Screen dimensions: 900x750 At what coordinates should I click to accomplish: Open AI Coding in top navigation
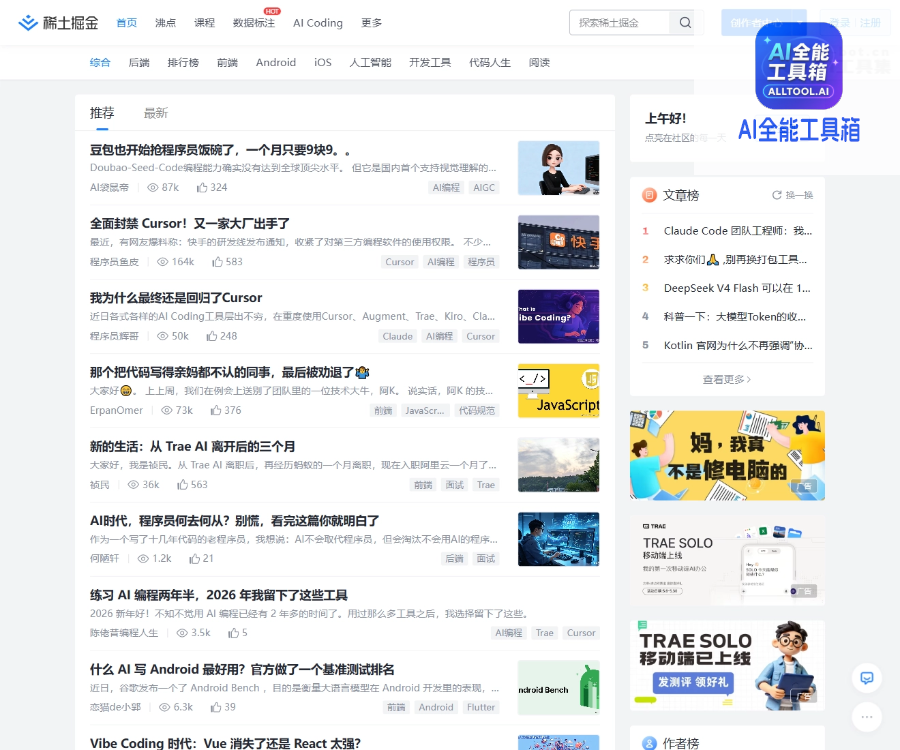coord(317,23)
